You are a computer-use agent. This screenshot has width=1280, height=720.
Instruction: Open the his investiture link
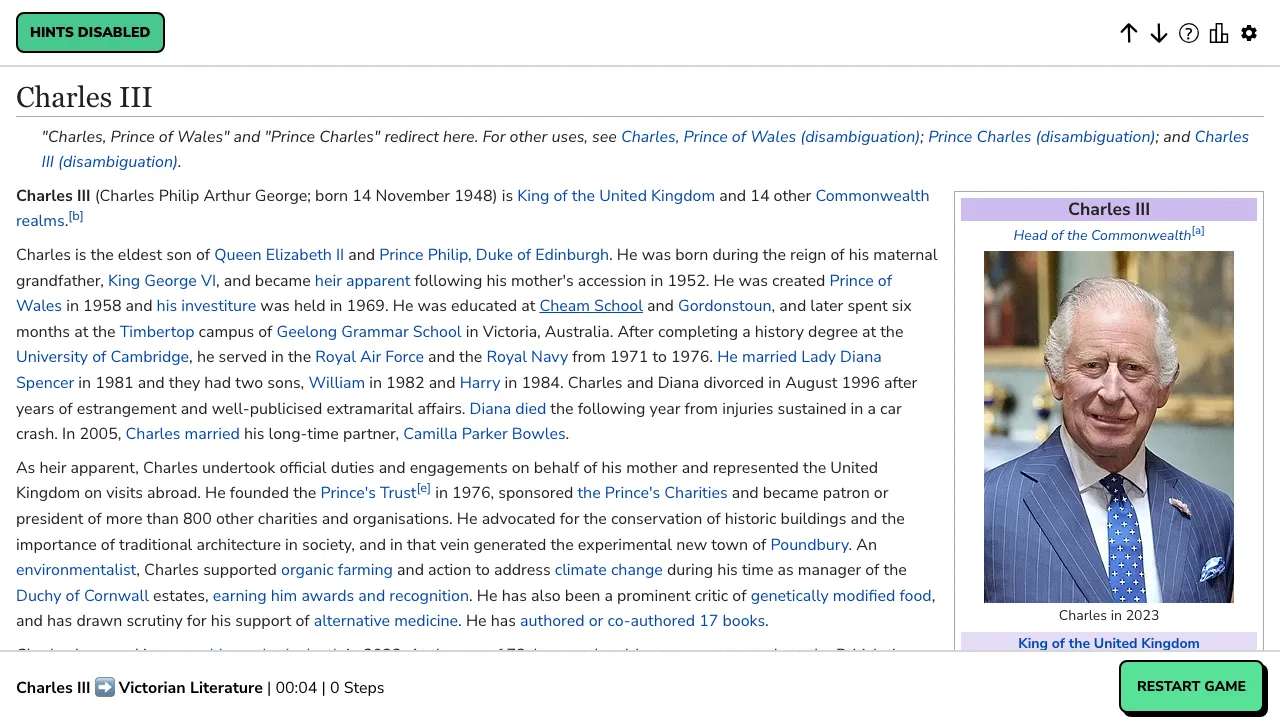tap(206, 306)
